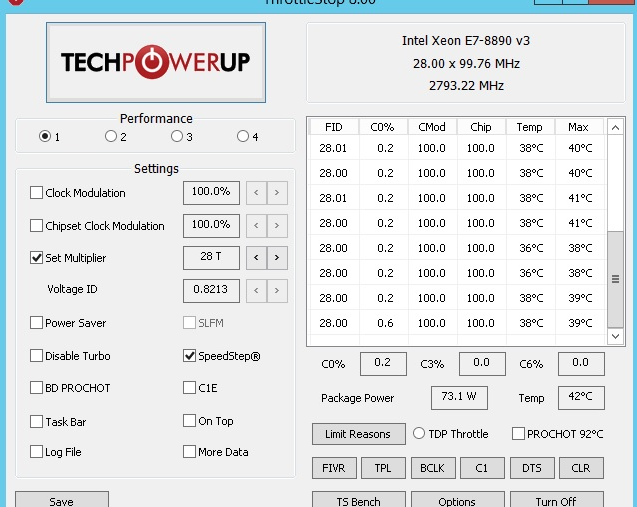Open the FIVR settings

pos(334,468)
